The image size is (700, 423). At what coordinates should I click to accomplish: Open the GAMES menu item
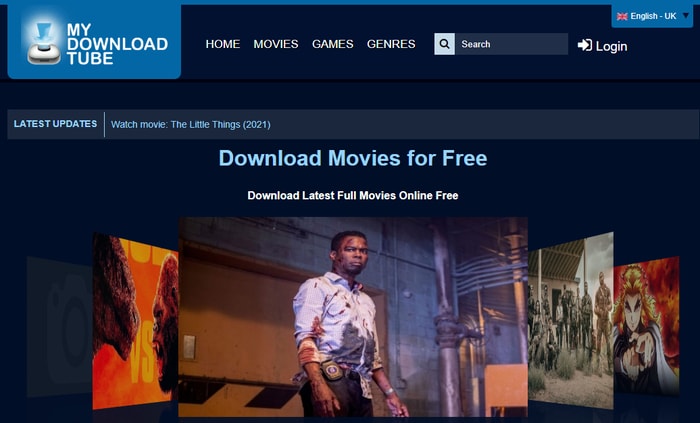[x=333, y=44]
